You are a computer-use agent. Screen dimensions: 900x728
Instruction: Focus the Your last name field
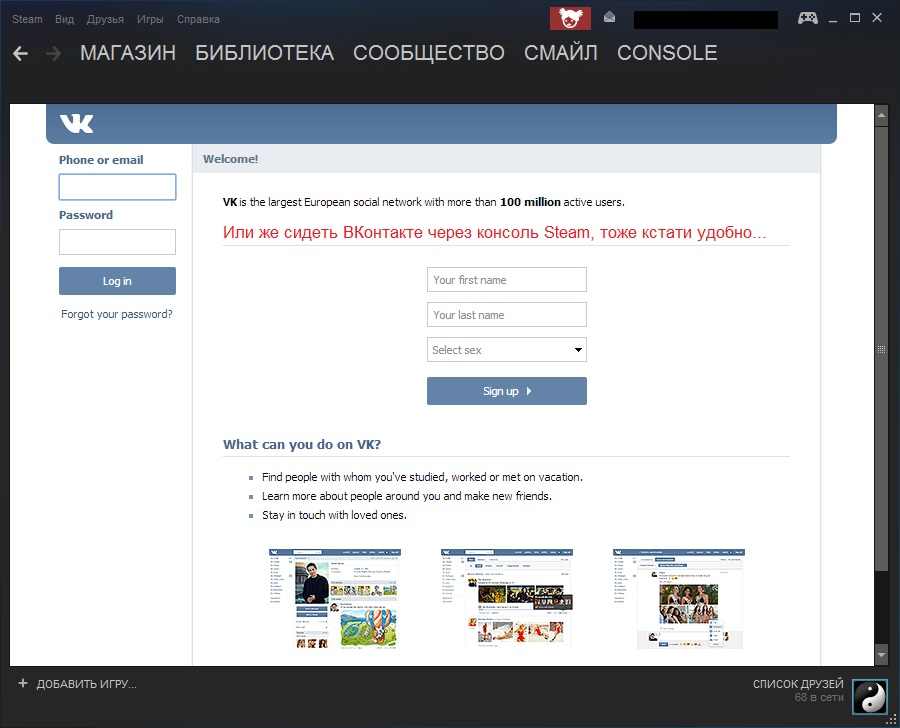[507, 315]
